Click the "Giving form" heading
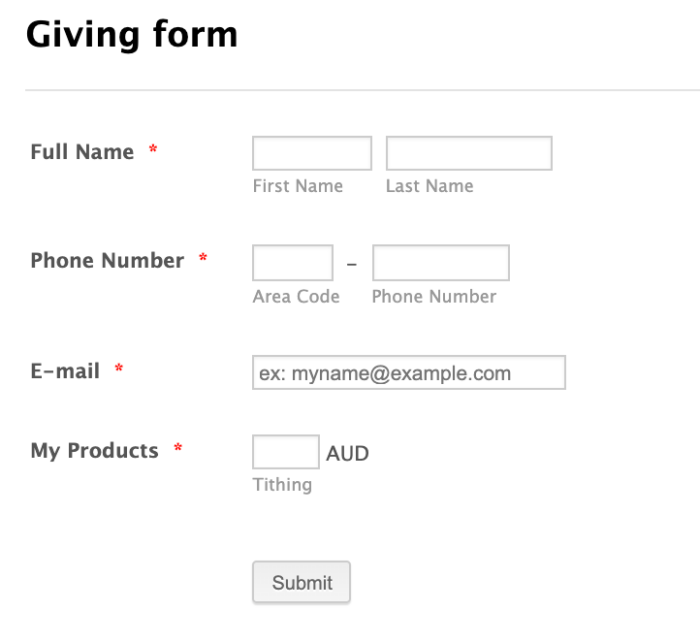Viewport: 700px width, 642px height. pos(131,35)
